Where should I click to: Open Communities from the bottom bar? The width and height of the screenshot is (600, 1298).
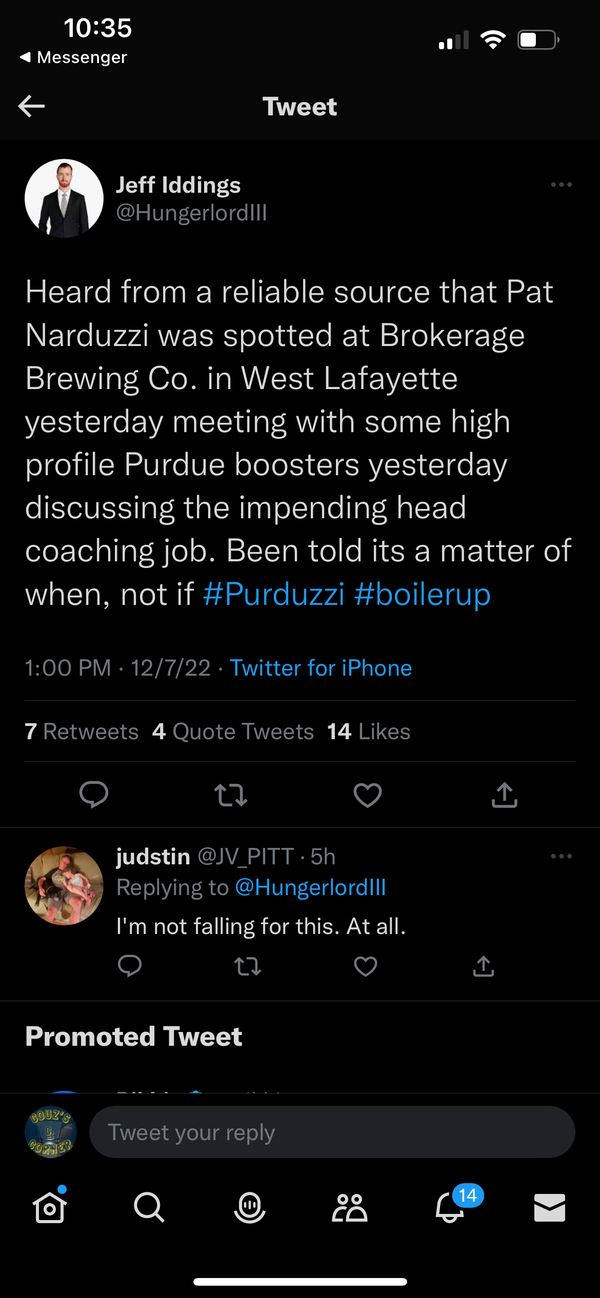[349, 1207]
